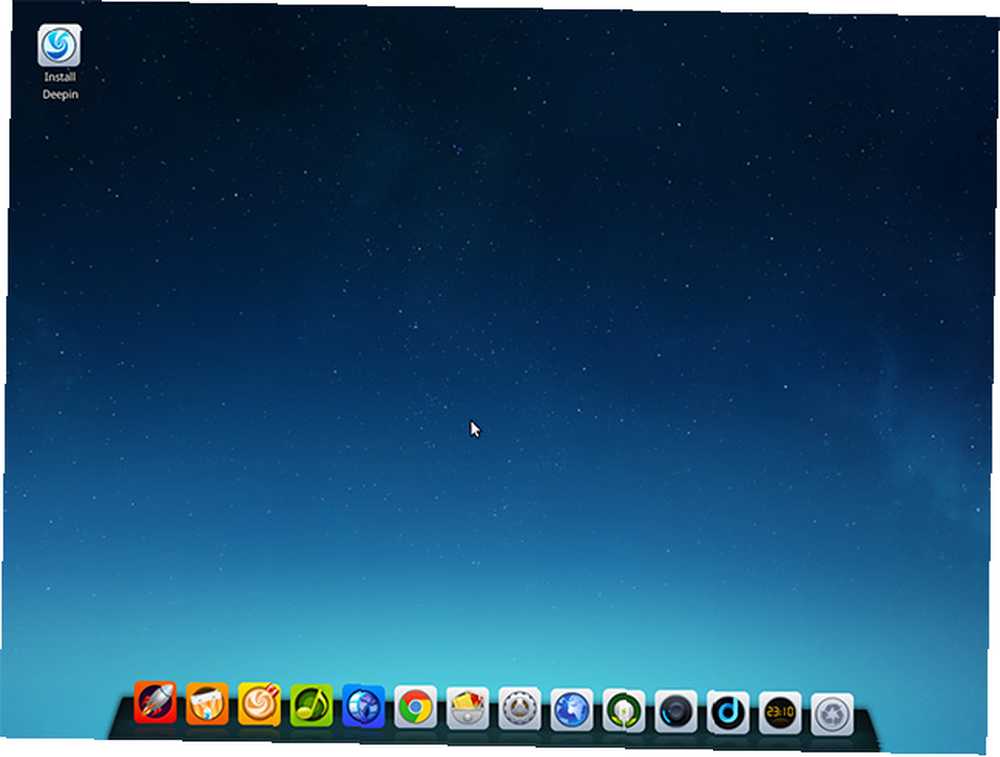Image resolution: width=1000 pixels, height=757 pixels.
Task: Click the blue earth network icon
Action: pyautogui.click(x=571, y=710)
